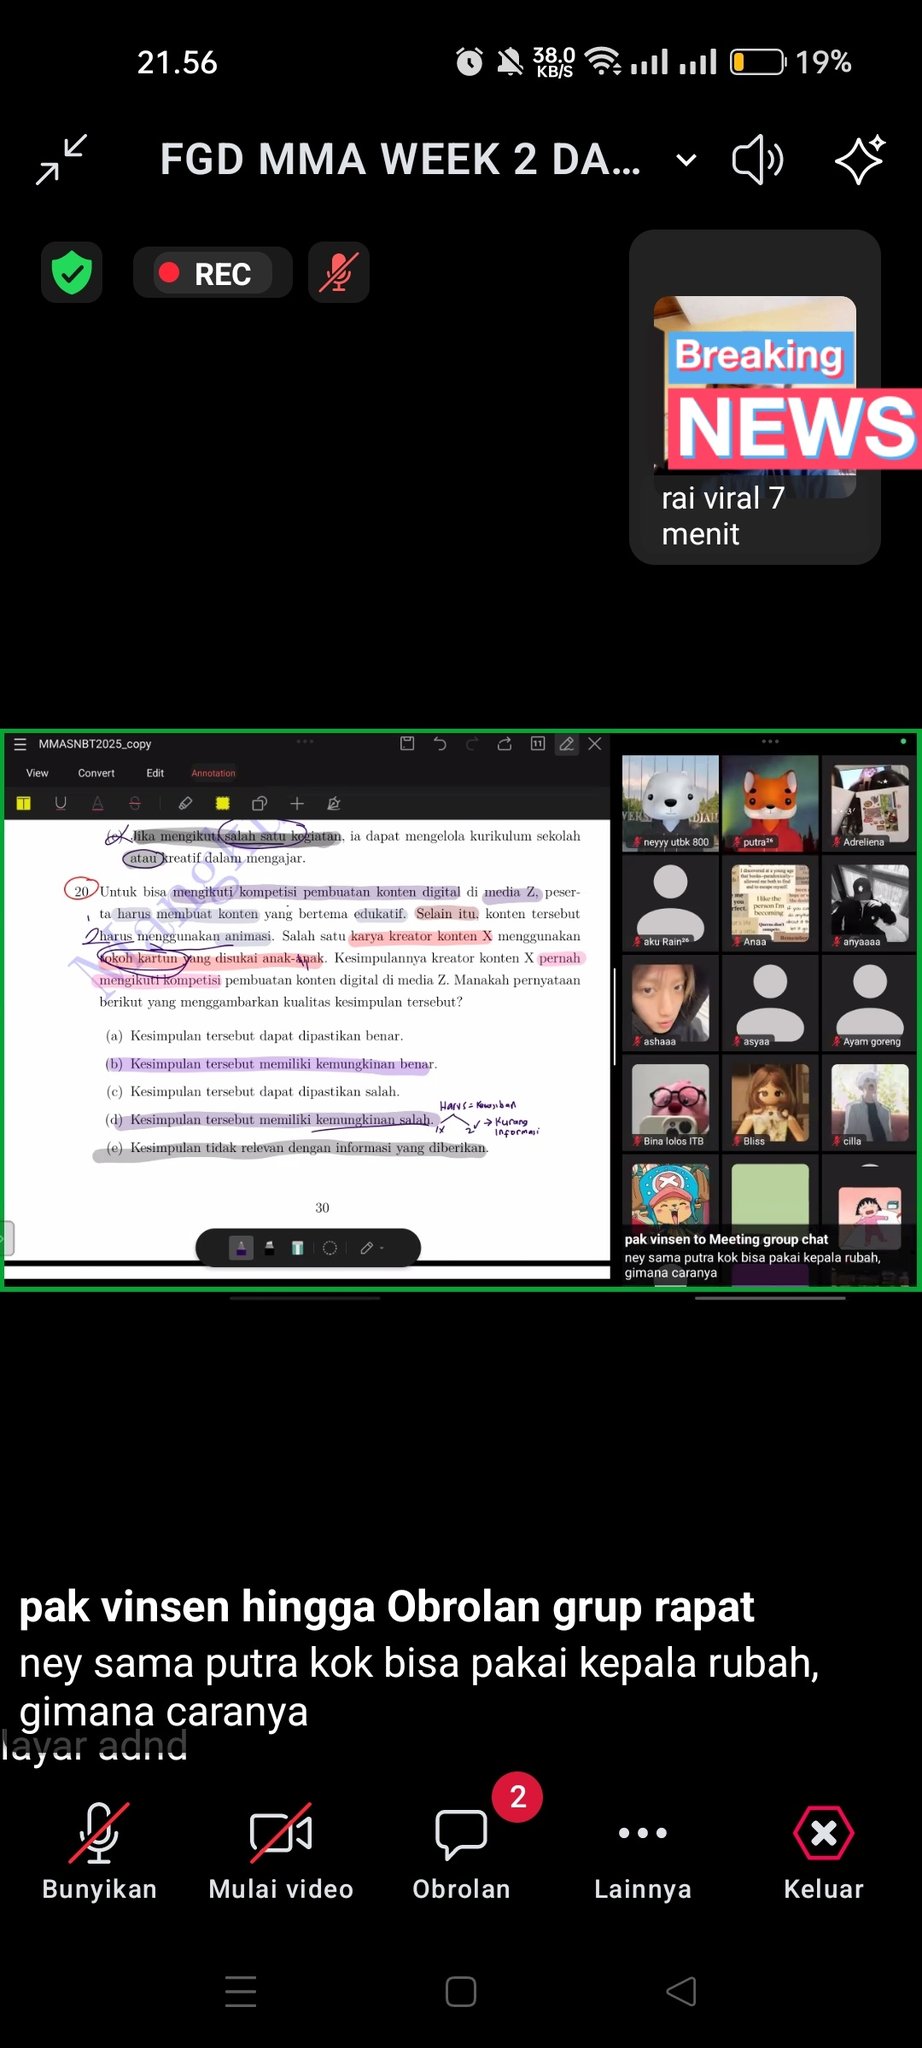Select the strikethrough annotation tool
Image resolution: width=922 pixels, height=2048 pixels.
point(135,803)
